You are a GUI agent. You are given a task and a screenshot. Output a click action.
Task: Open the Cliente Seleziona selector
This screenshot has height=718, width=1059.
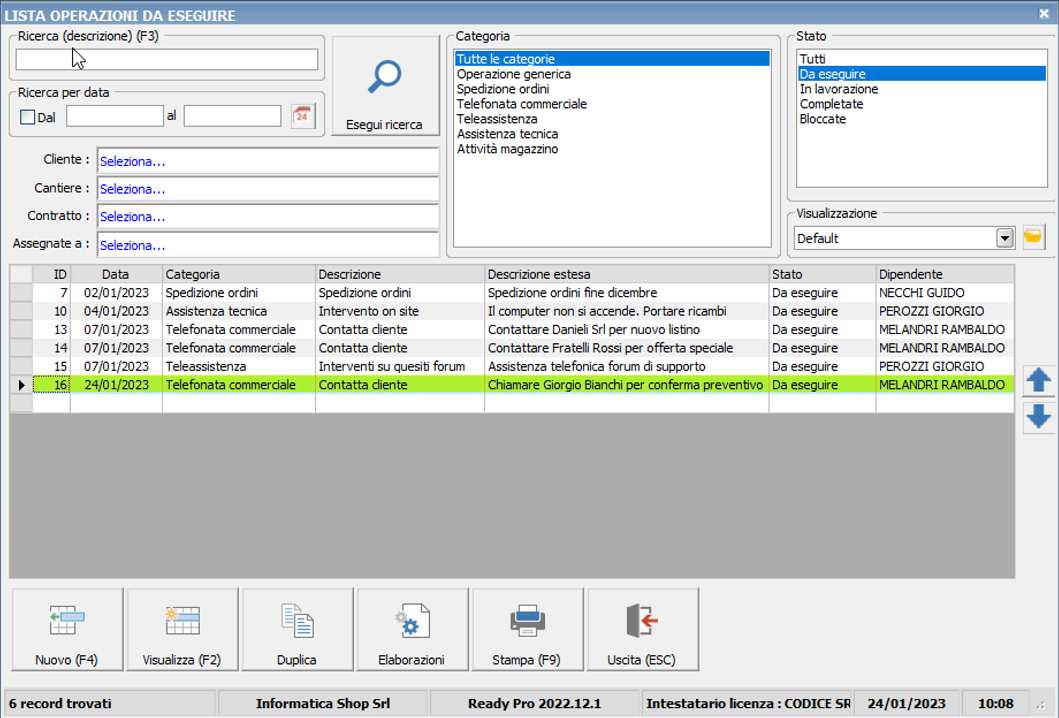267,161
